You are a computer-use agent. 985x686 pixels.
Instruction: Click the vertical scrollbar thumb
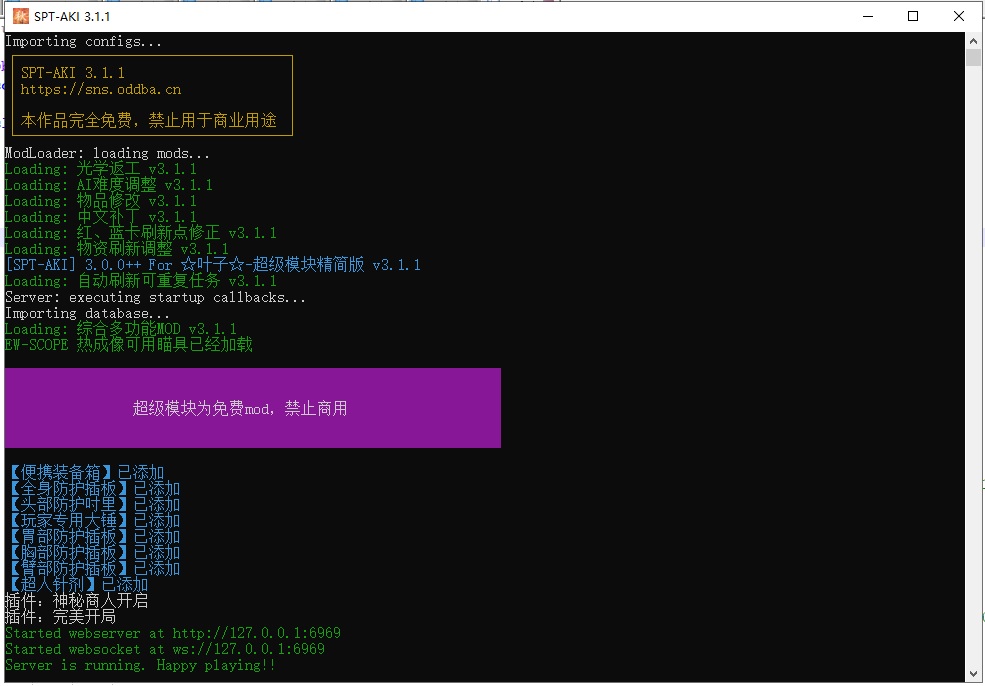[x=973, y=57]
